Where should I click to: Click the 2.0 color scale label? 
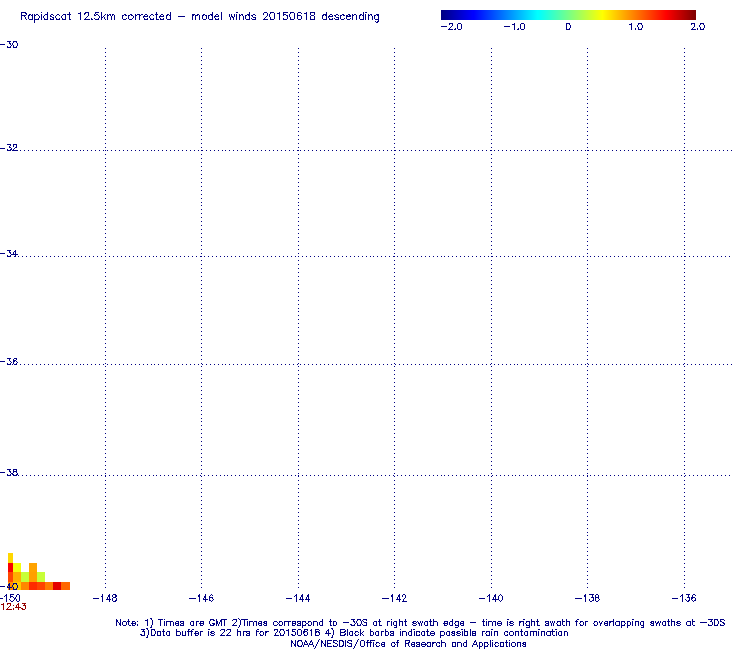[698, 27]
